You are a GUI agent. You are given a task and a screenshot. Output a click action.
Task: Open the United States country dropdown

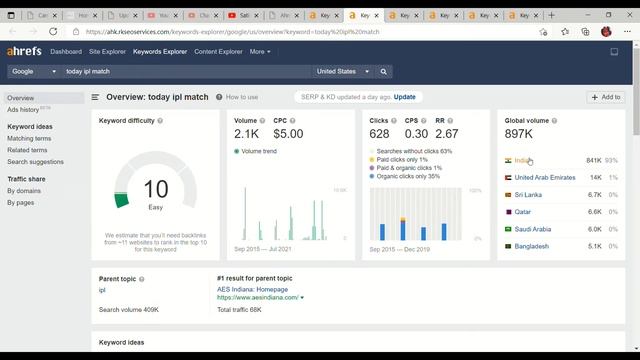pyautogui.click(x=343, y=71)
